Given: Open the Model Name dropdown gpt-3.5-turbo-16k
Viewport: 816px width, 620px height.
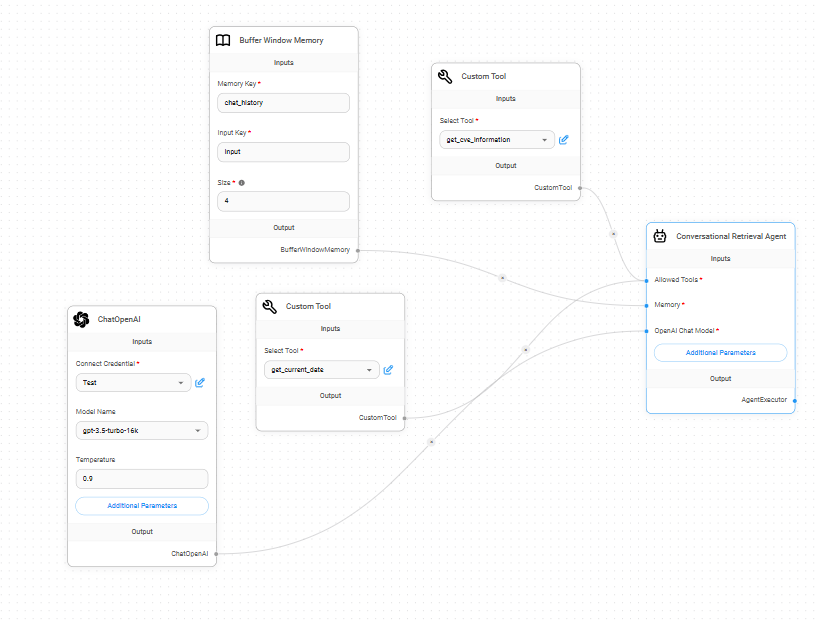Looking at the screenshot, I should click(x=141, y=431).
